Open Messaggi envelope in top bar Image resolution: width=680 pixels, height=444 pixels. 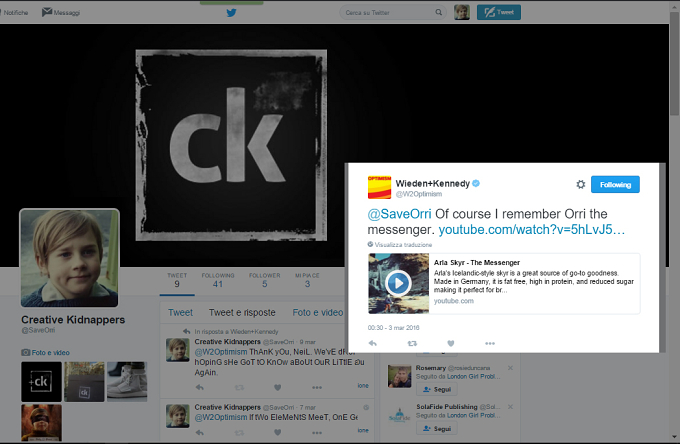coord(61,13)
